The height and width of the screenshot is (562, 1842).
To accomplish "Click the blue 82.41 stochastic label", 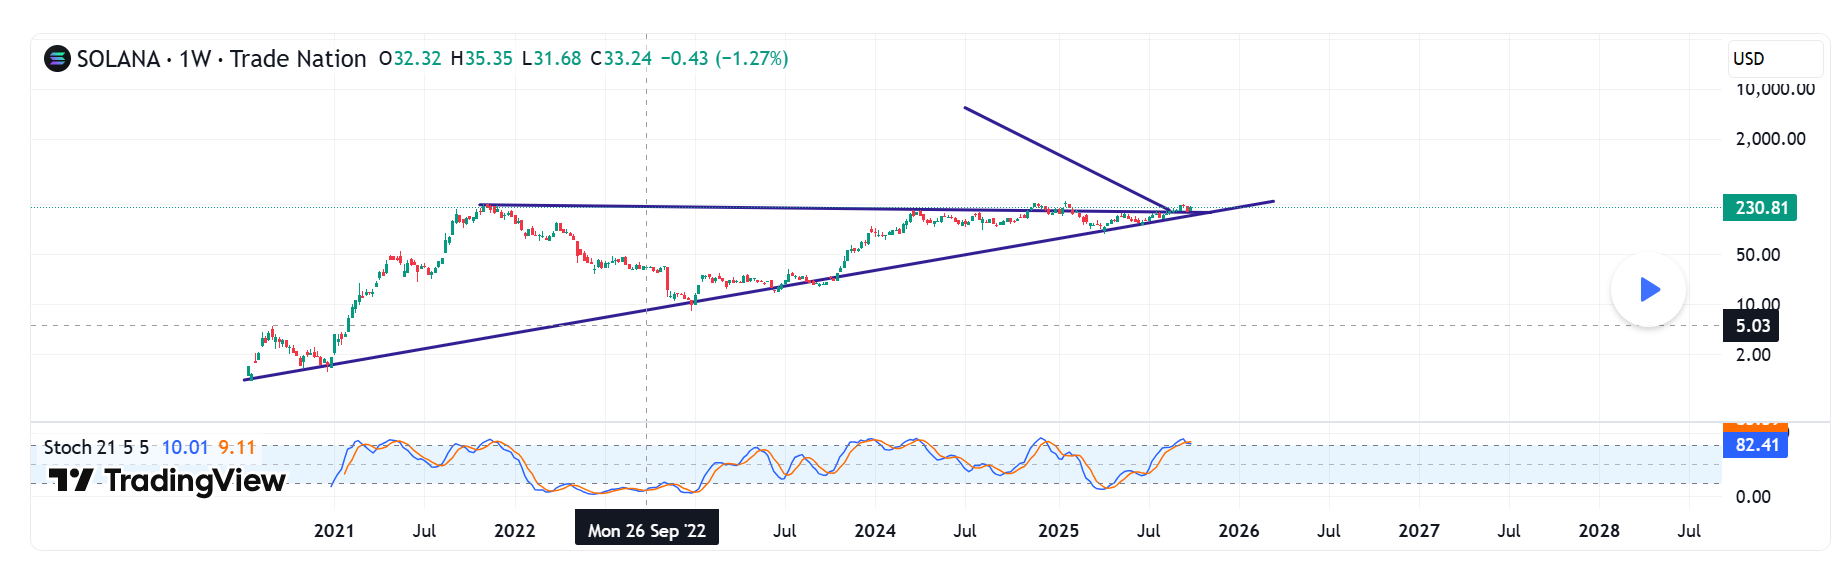I will [x=1755, y=445].
